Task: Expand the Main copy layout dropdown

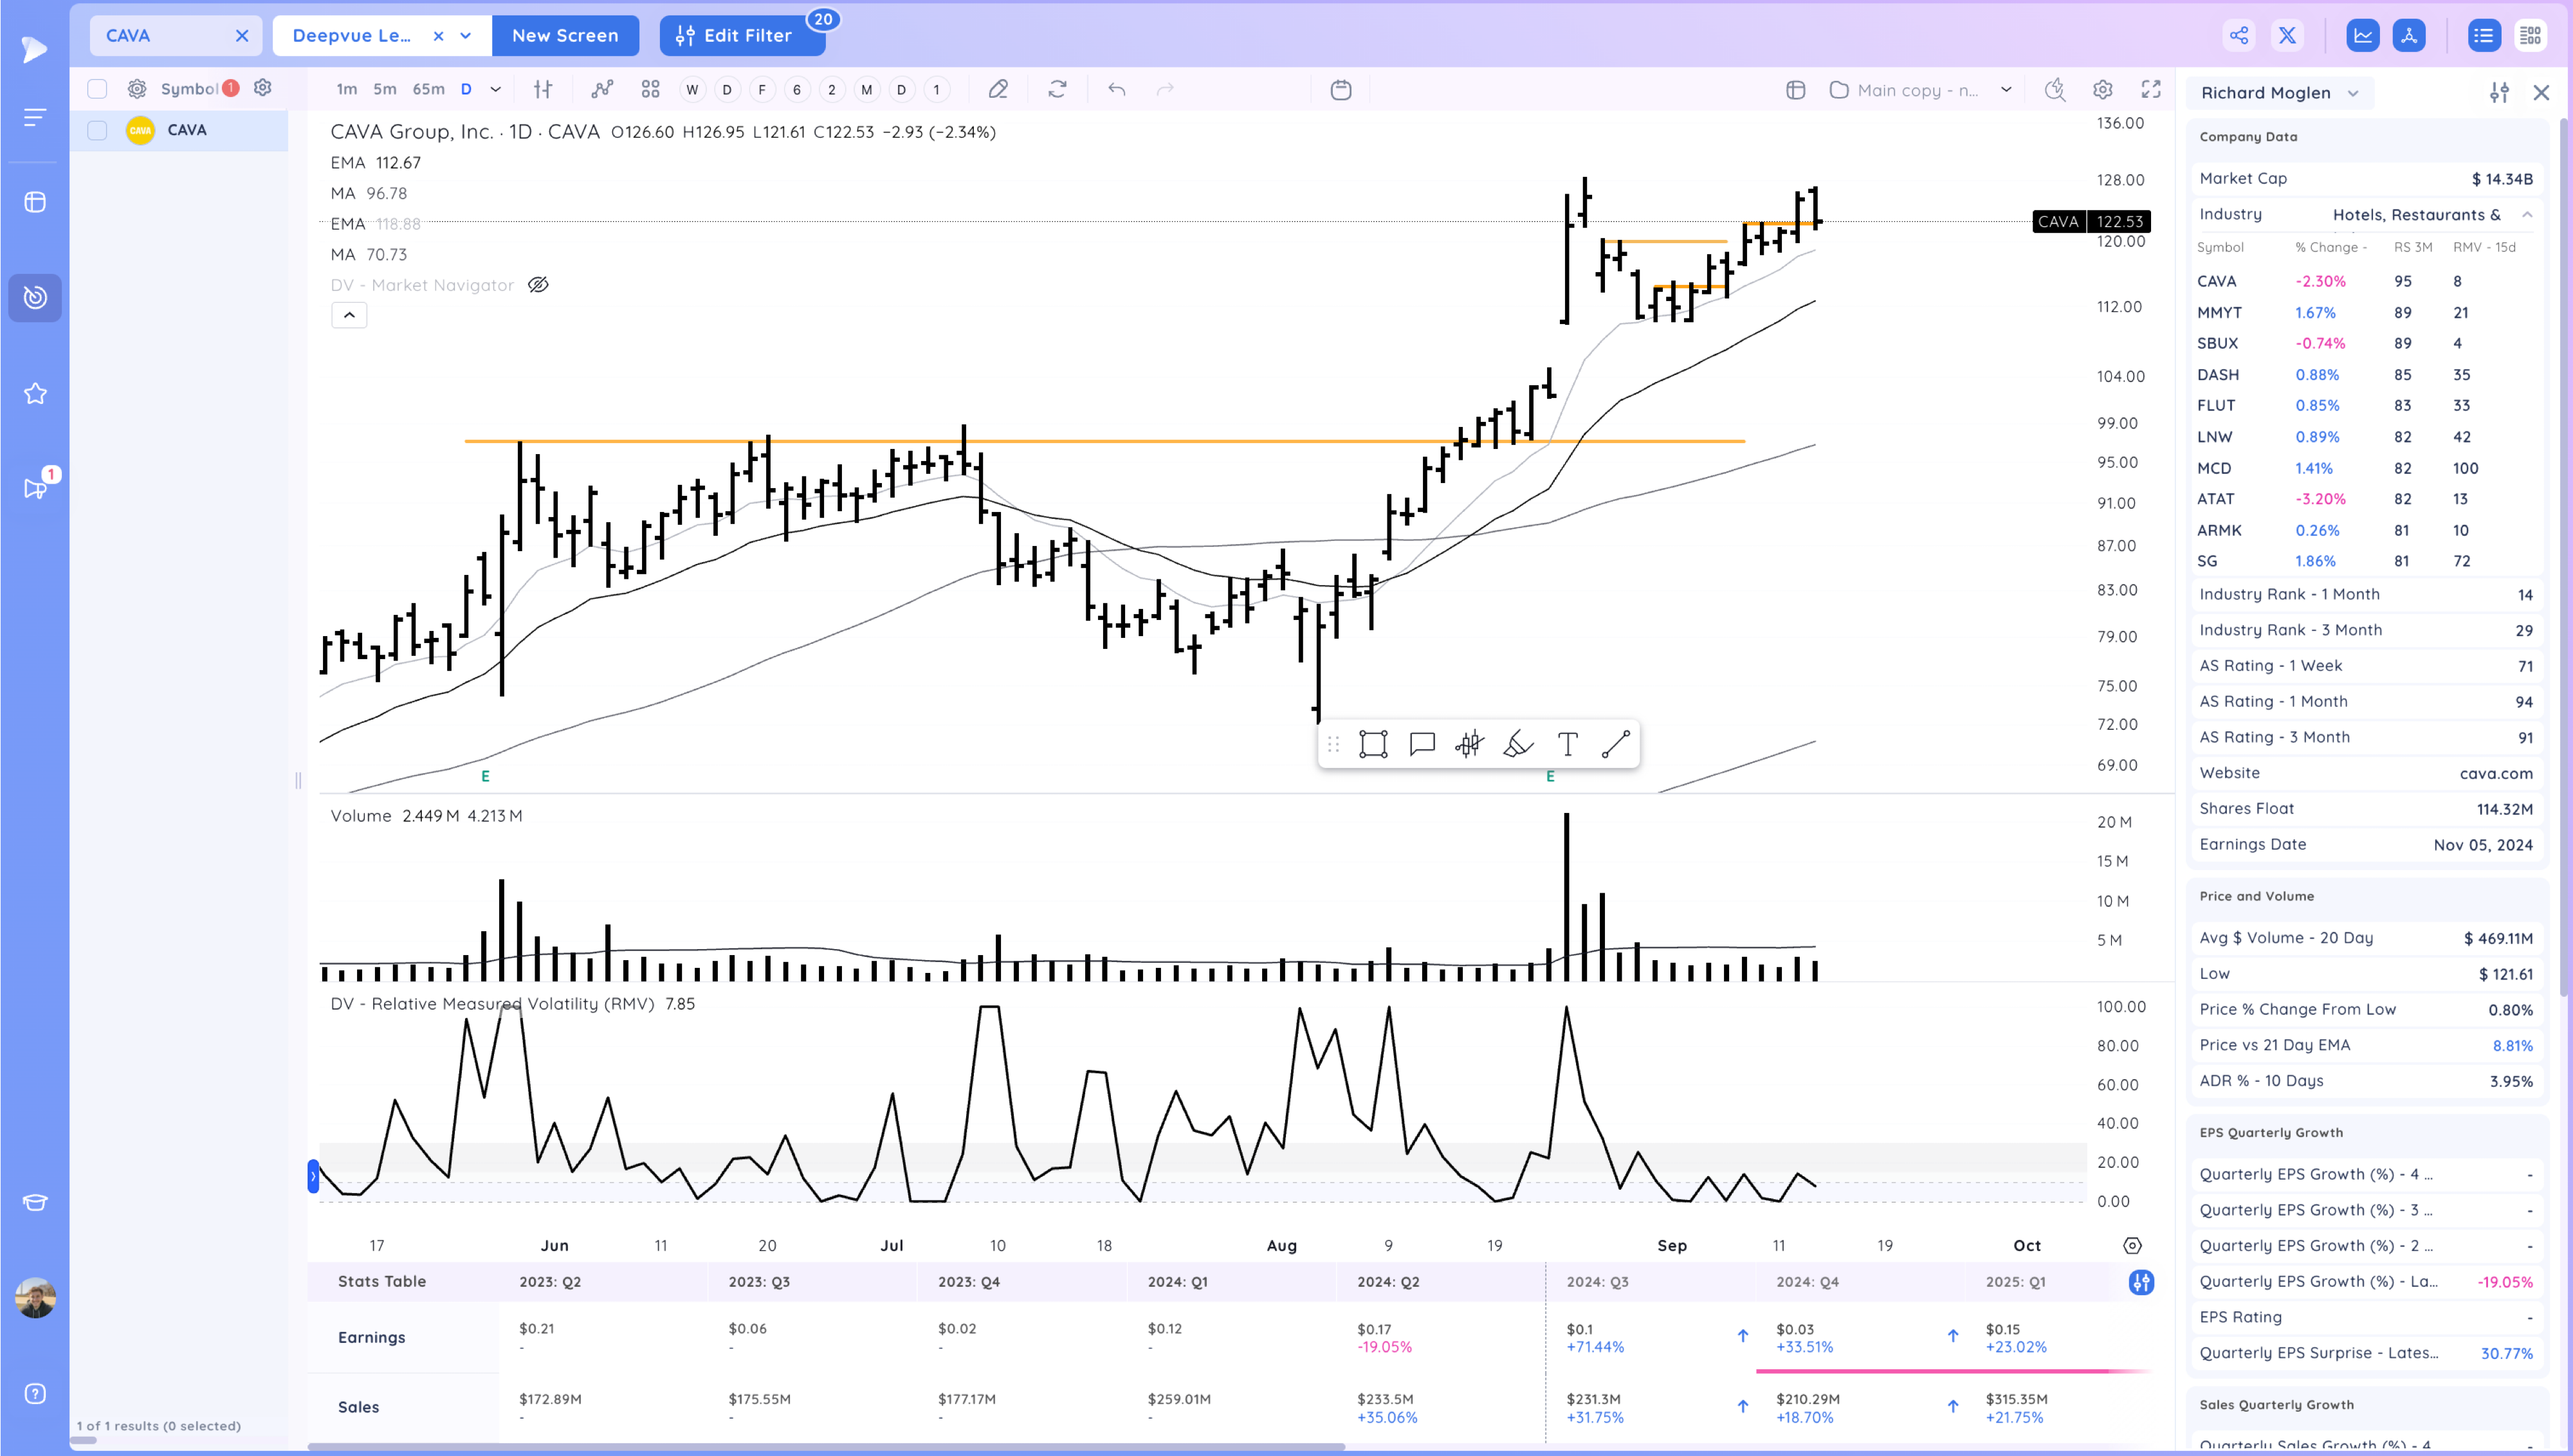Action: click(x=2006, y=90)
